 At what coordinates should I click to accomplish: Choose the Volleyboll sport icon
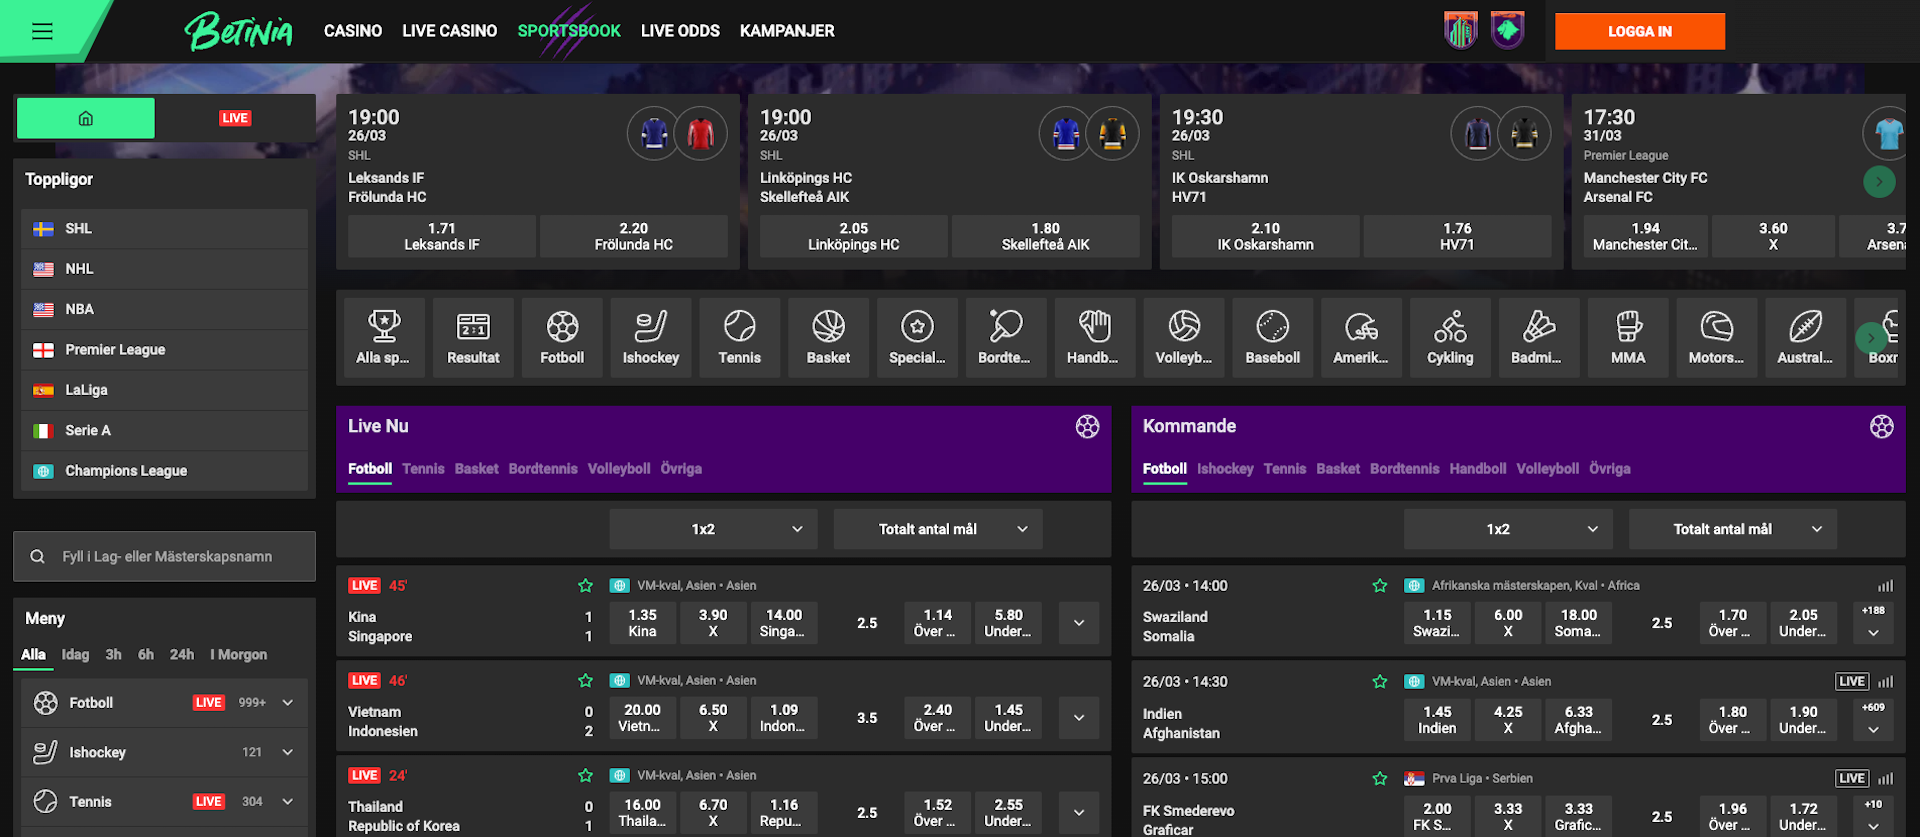pyautogui.click(x=1184, y=337)
